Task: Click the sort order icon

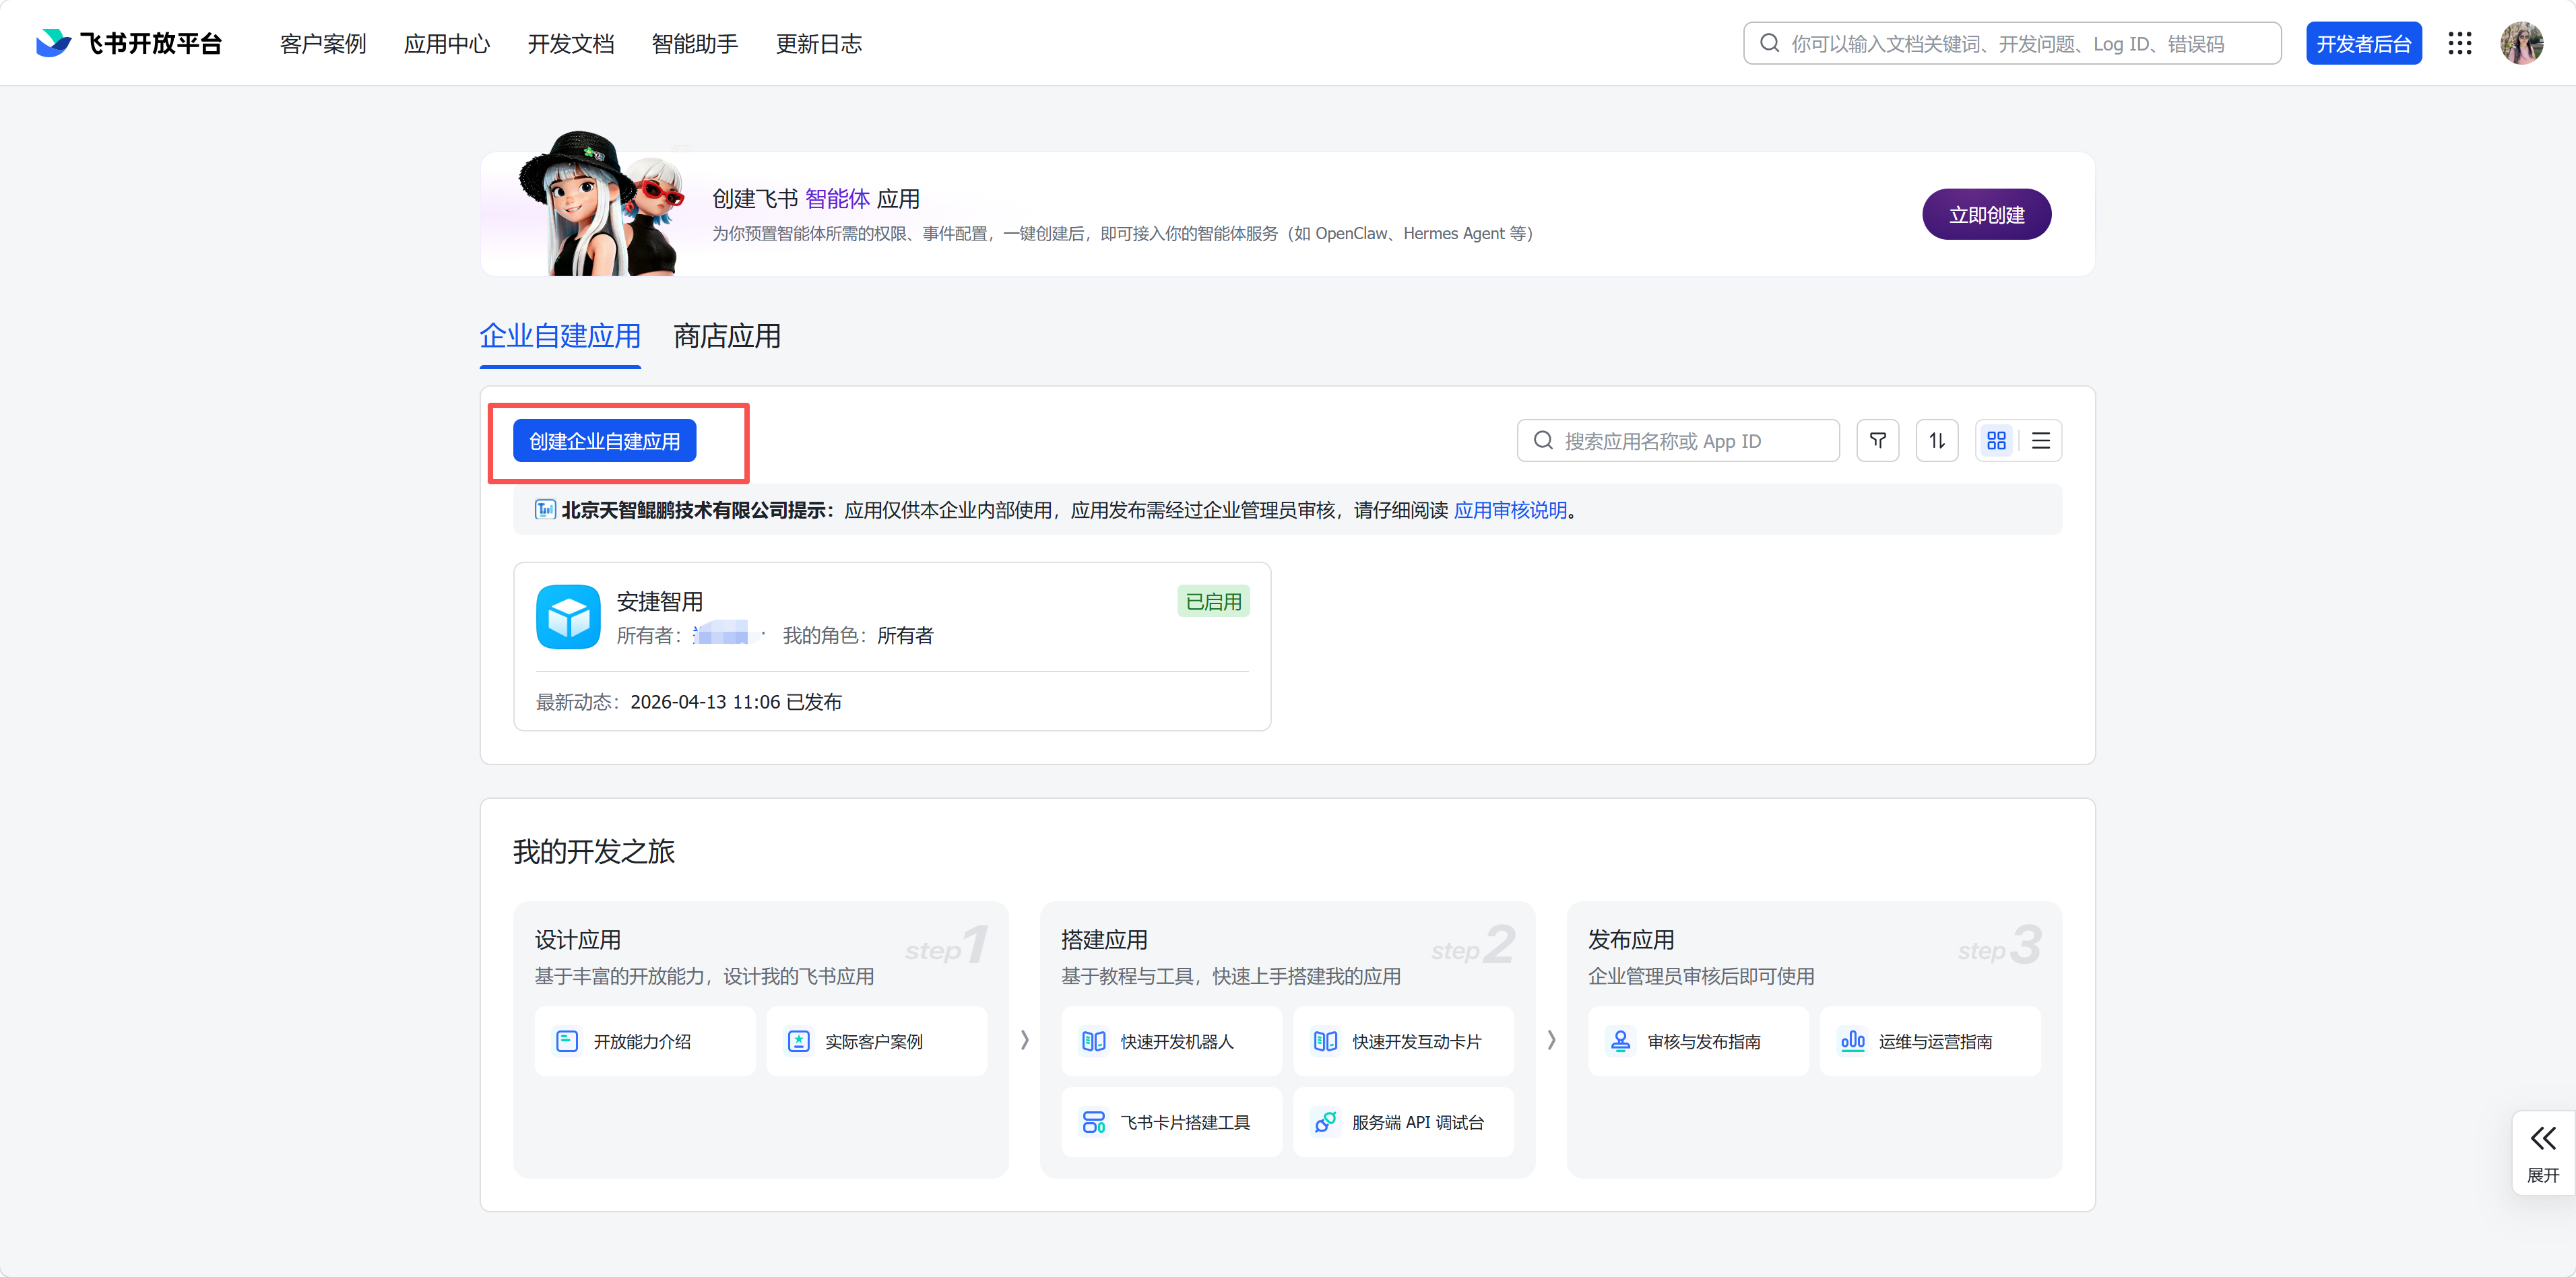Action: point(1936,441)
